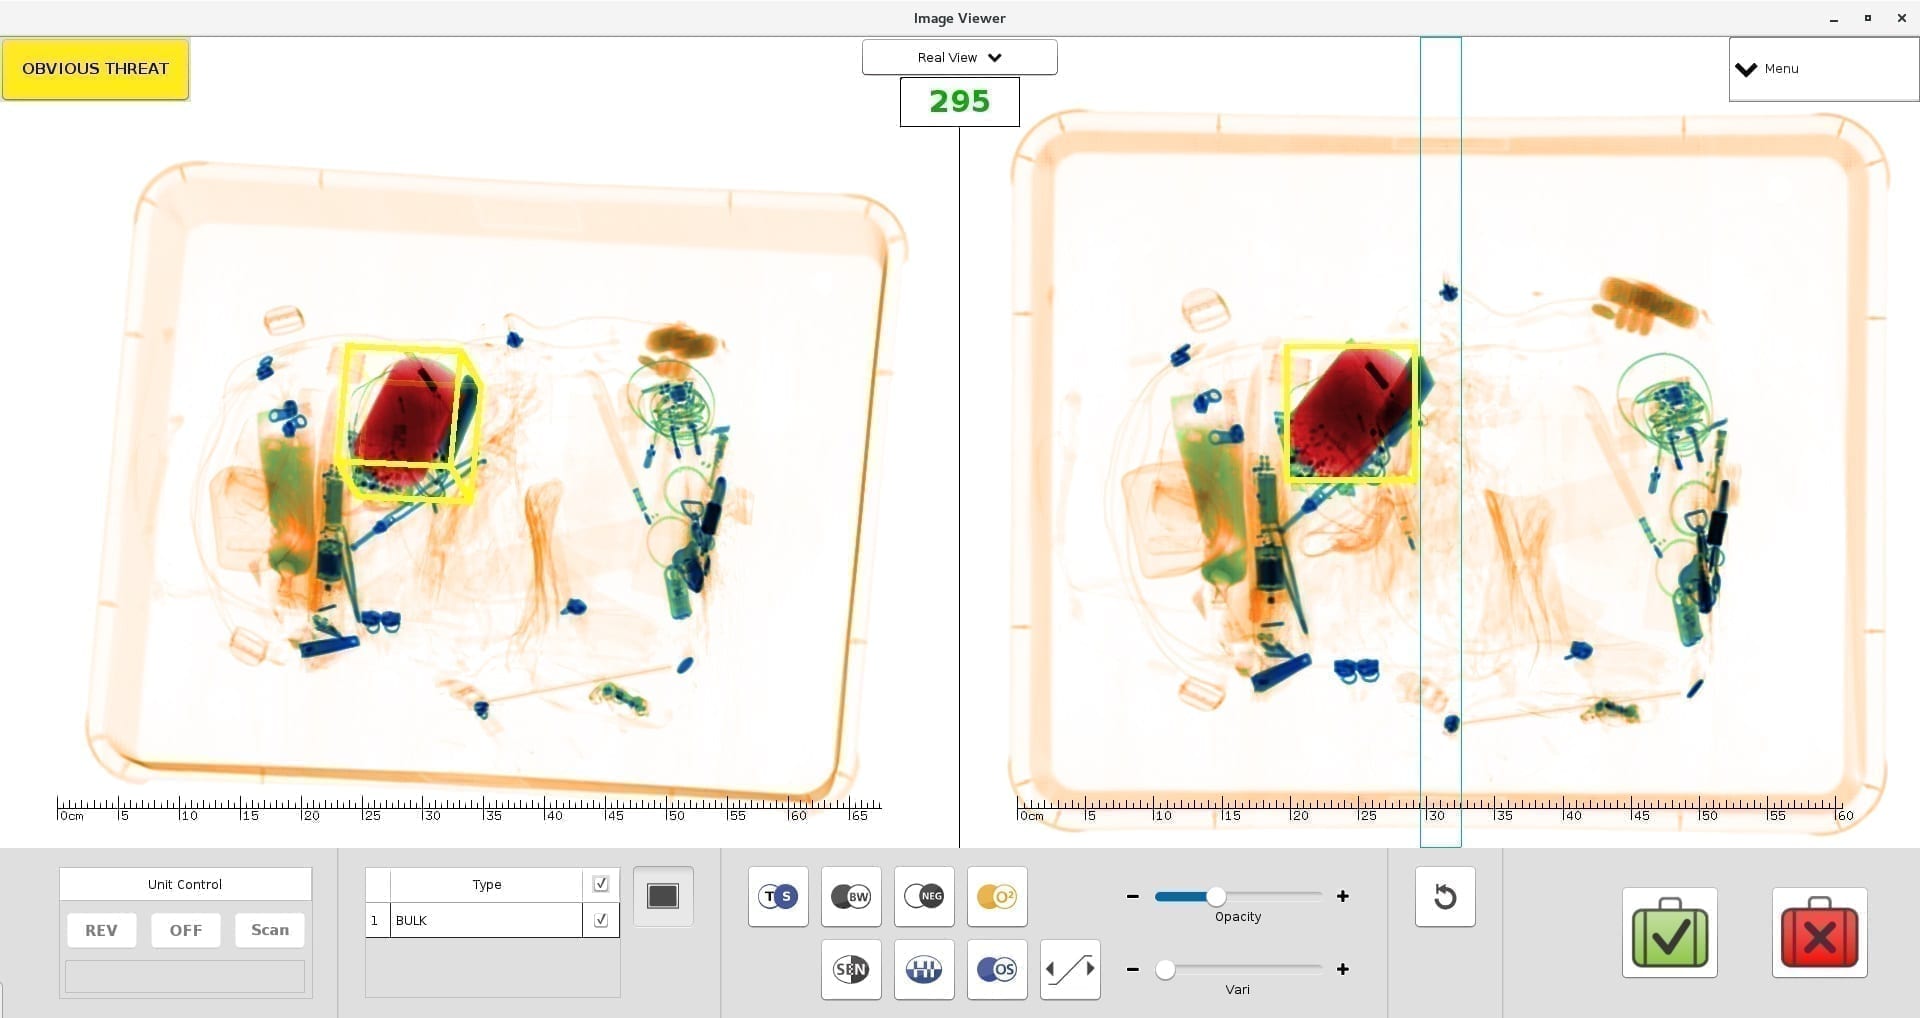Apply the BW black-and-white filter
1920x1018 pixels.
click(850, 896)
